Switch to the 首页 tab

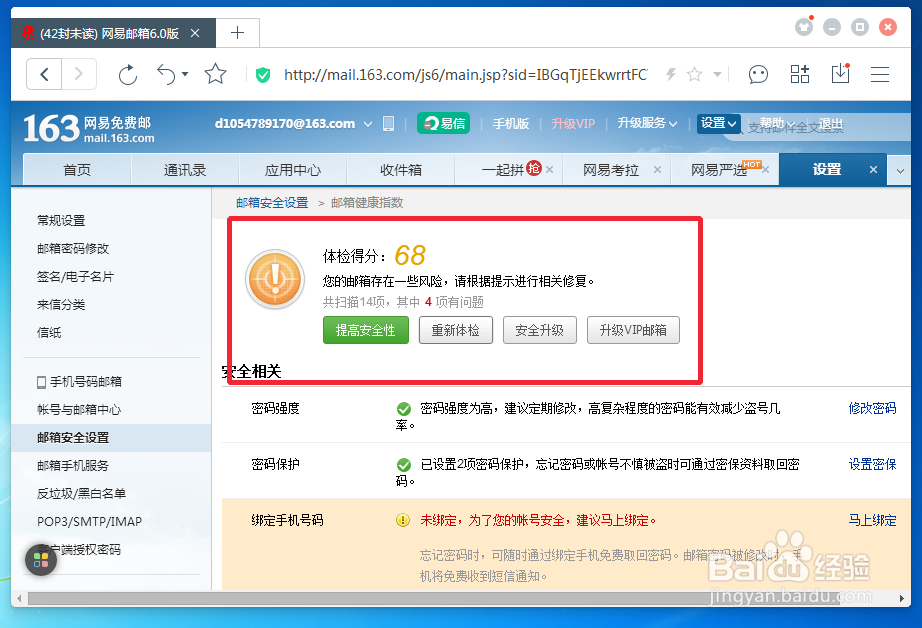click(77, 170)
